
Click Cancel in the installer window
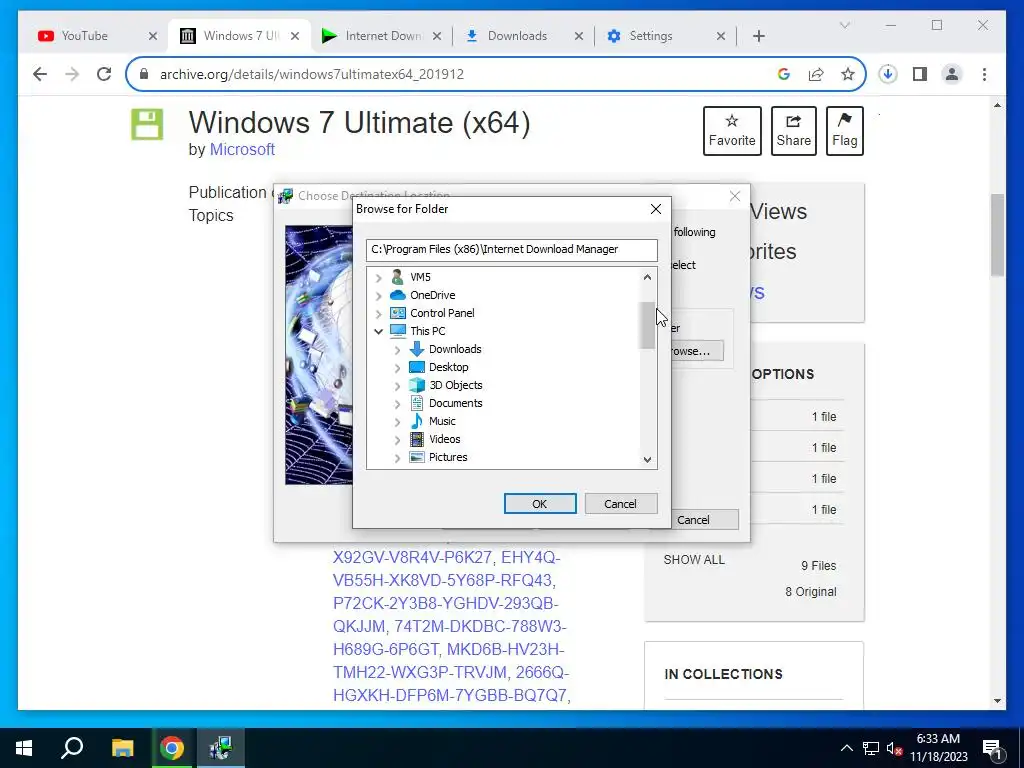tap(705, 520)
